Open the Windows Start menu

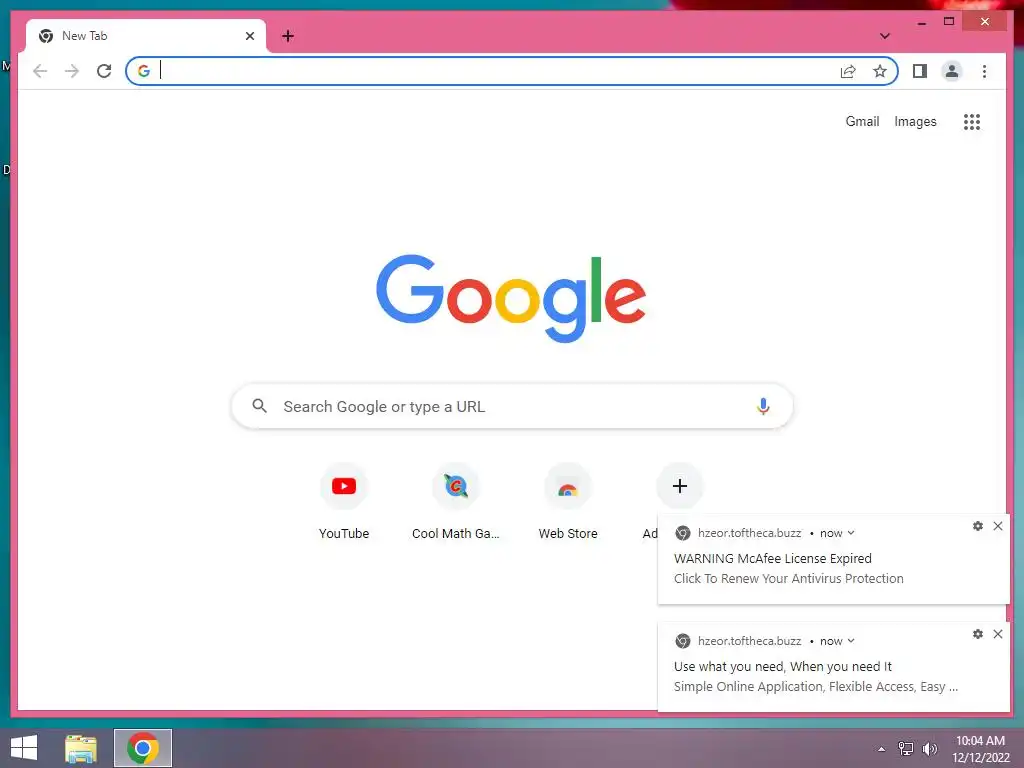(24, 748)
